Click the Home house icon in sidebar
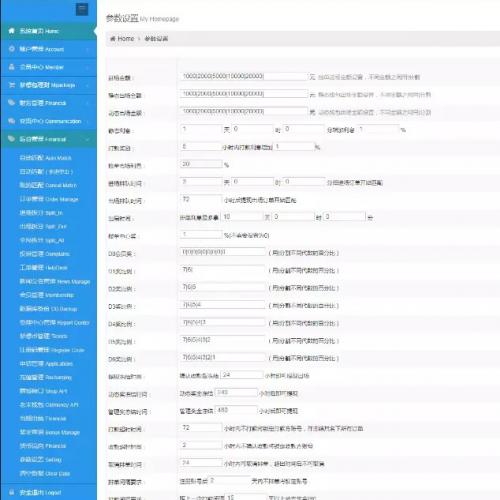The width and height of the screenshot is (500, 500). [12, 31]
